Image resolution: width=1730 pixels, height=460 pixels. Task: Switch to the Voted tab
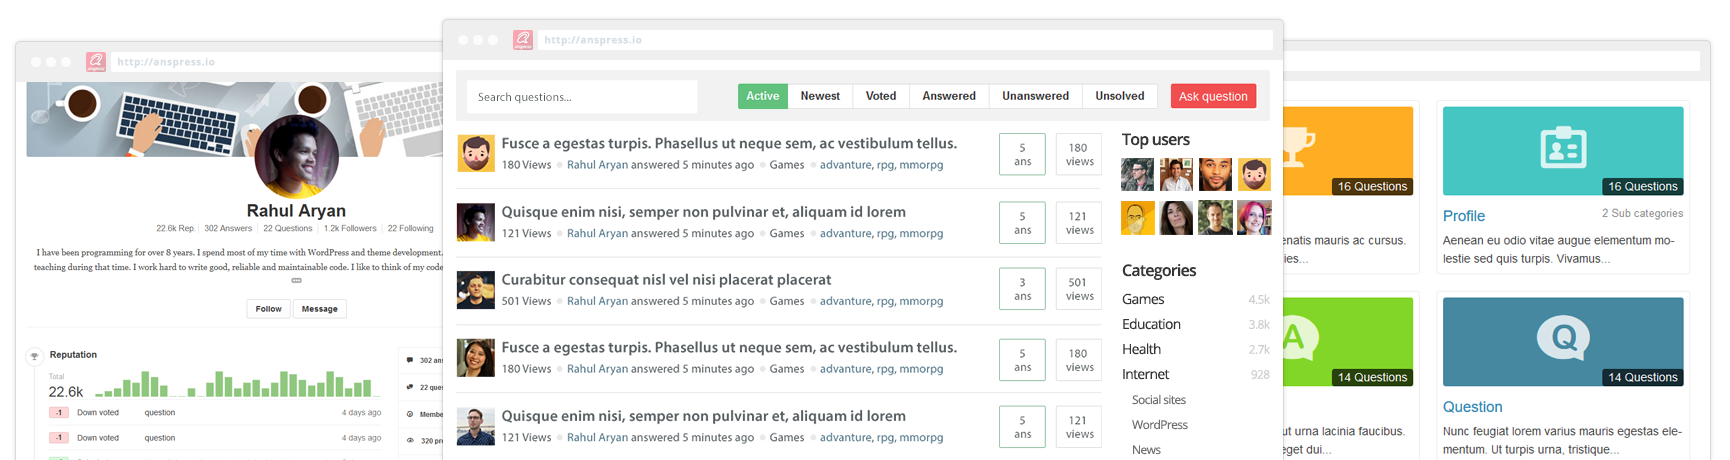tap(881, 96)
